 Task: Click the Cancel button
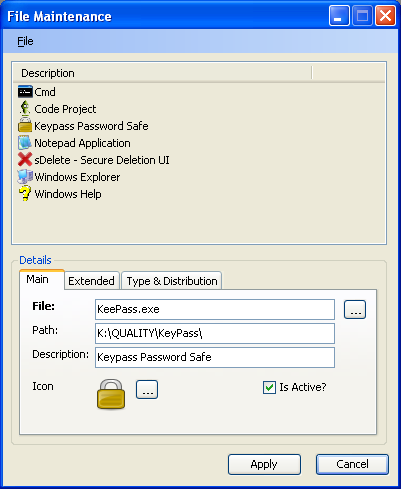pyautogui.click(x=352, y=464)
